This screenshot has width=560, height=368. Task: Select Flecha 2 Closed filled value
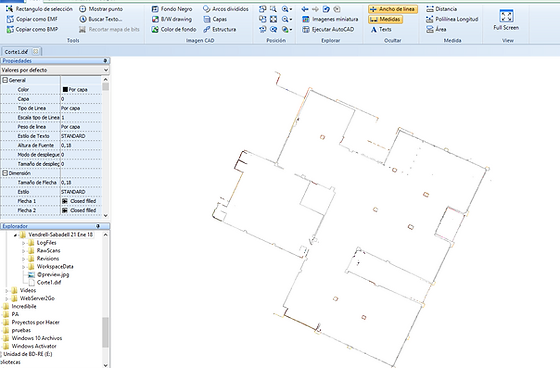pyautogui.click(x=81, y=210)
